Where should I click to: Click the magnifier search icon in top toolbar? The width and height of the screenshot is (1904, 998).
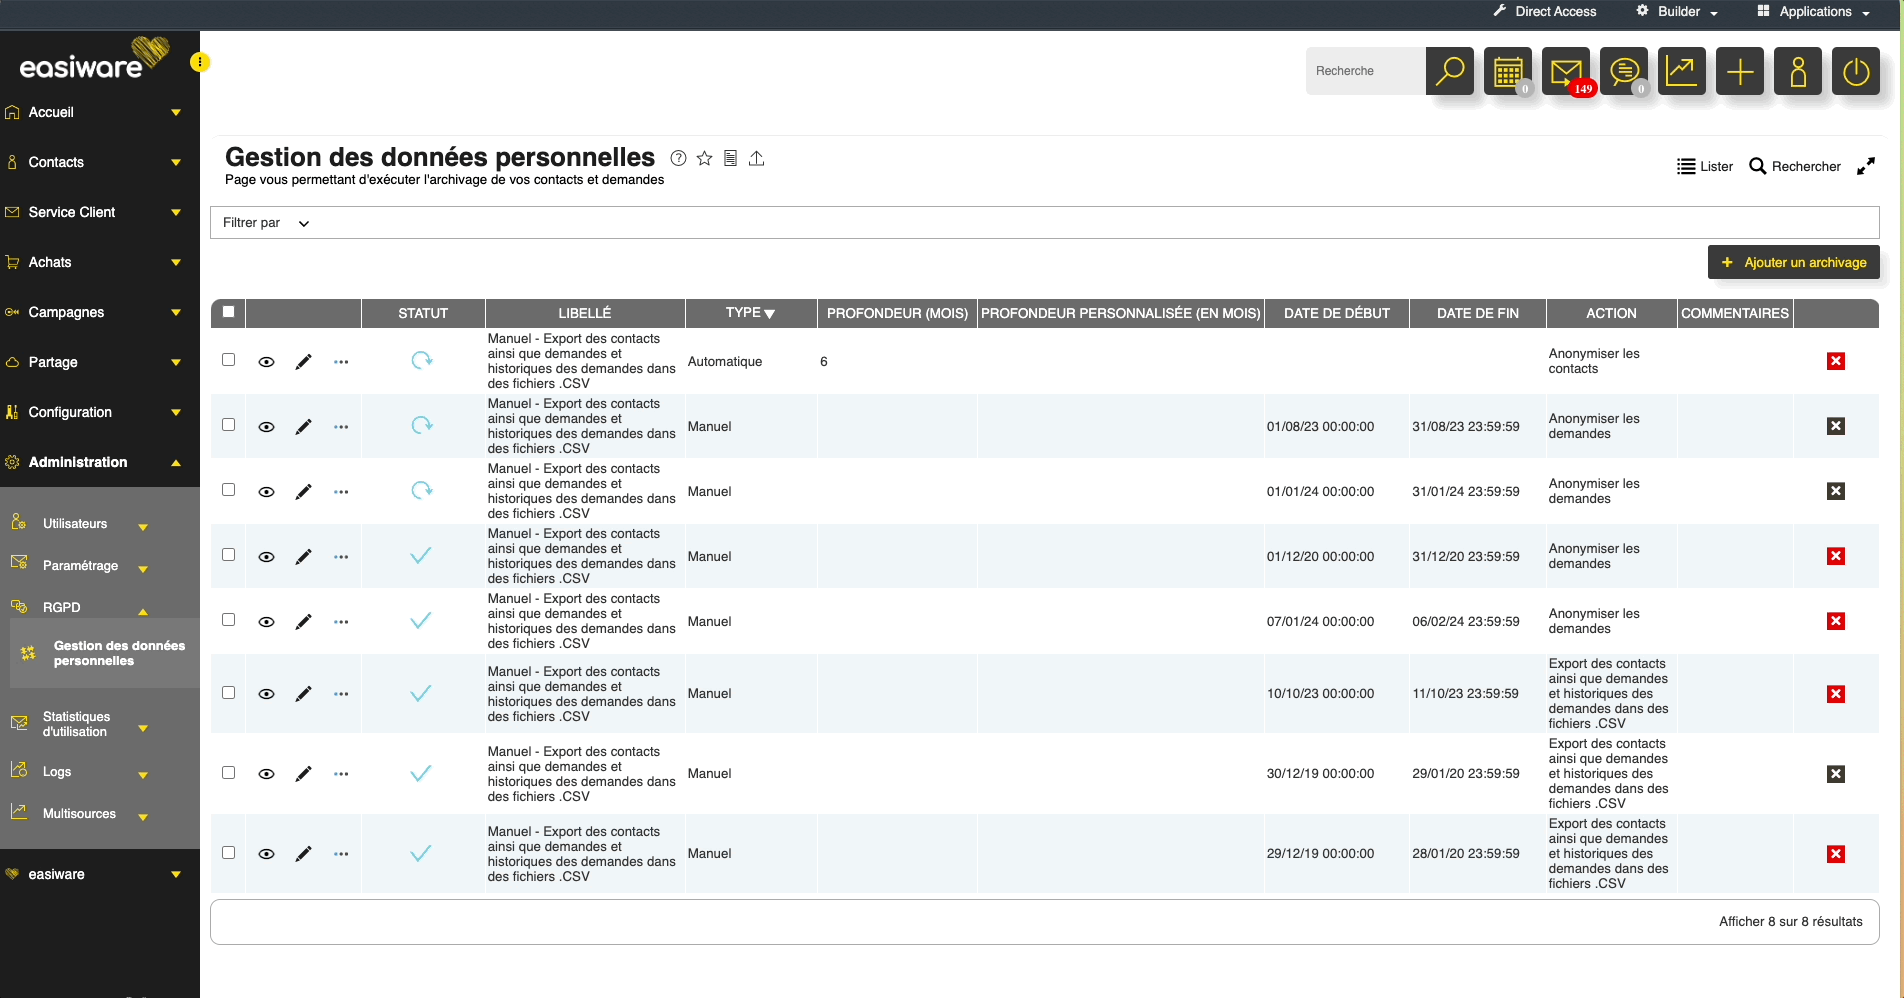1449,71
